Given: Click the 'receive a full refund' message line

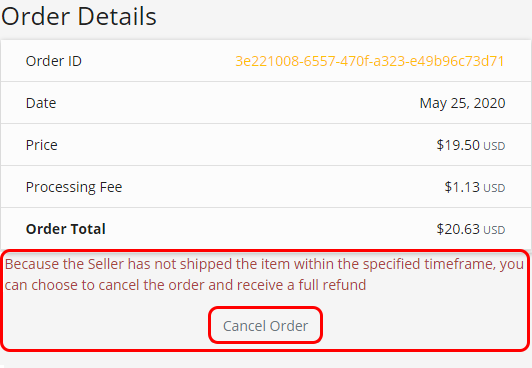Looking at the screenshot, I should (x=185, y=285).
